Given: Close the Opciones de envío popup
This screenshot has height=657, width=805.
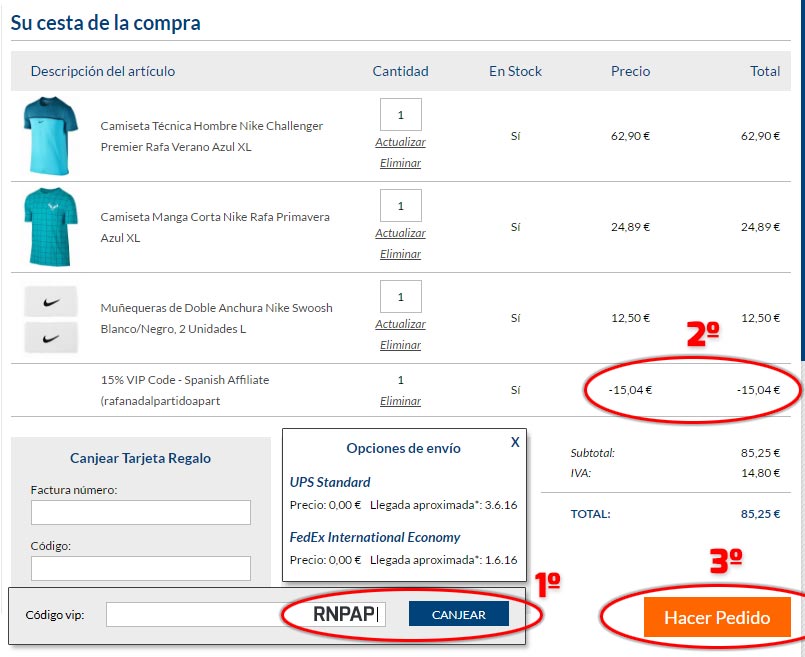Looking at the screenshot, I should pyautogui.click(x=515, y=442).
